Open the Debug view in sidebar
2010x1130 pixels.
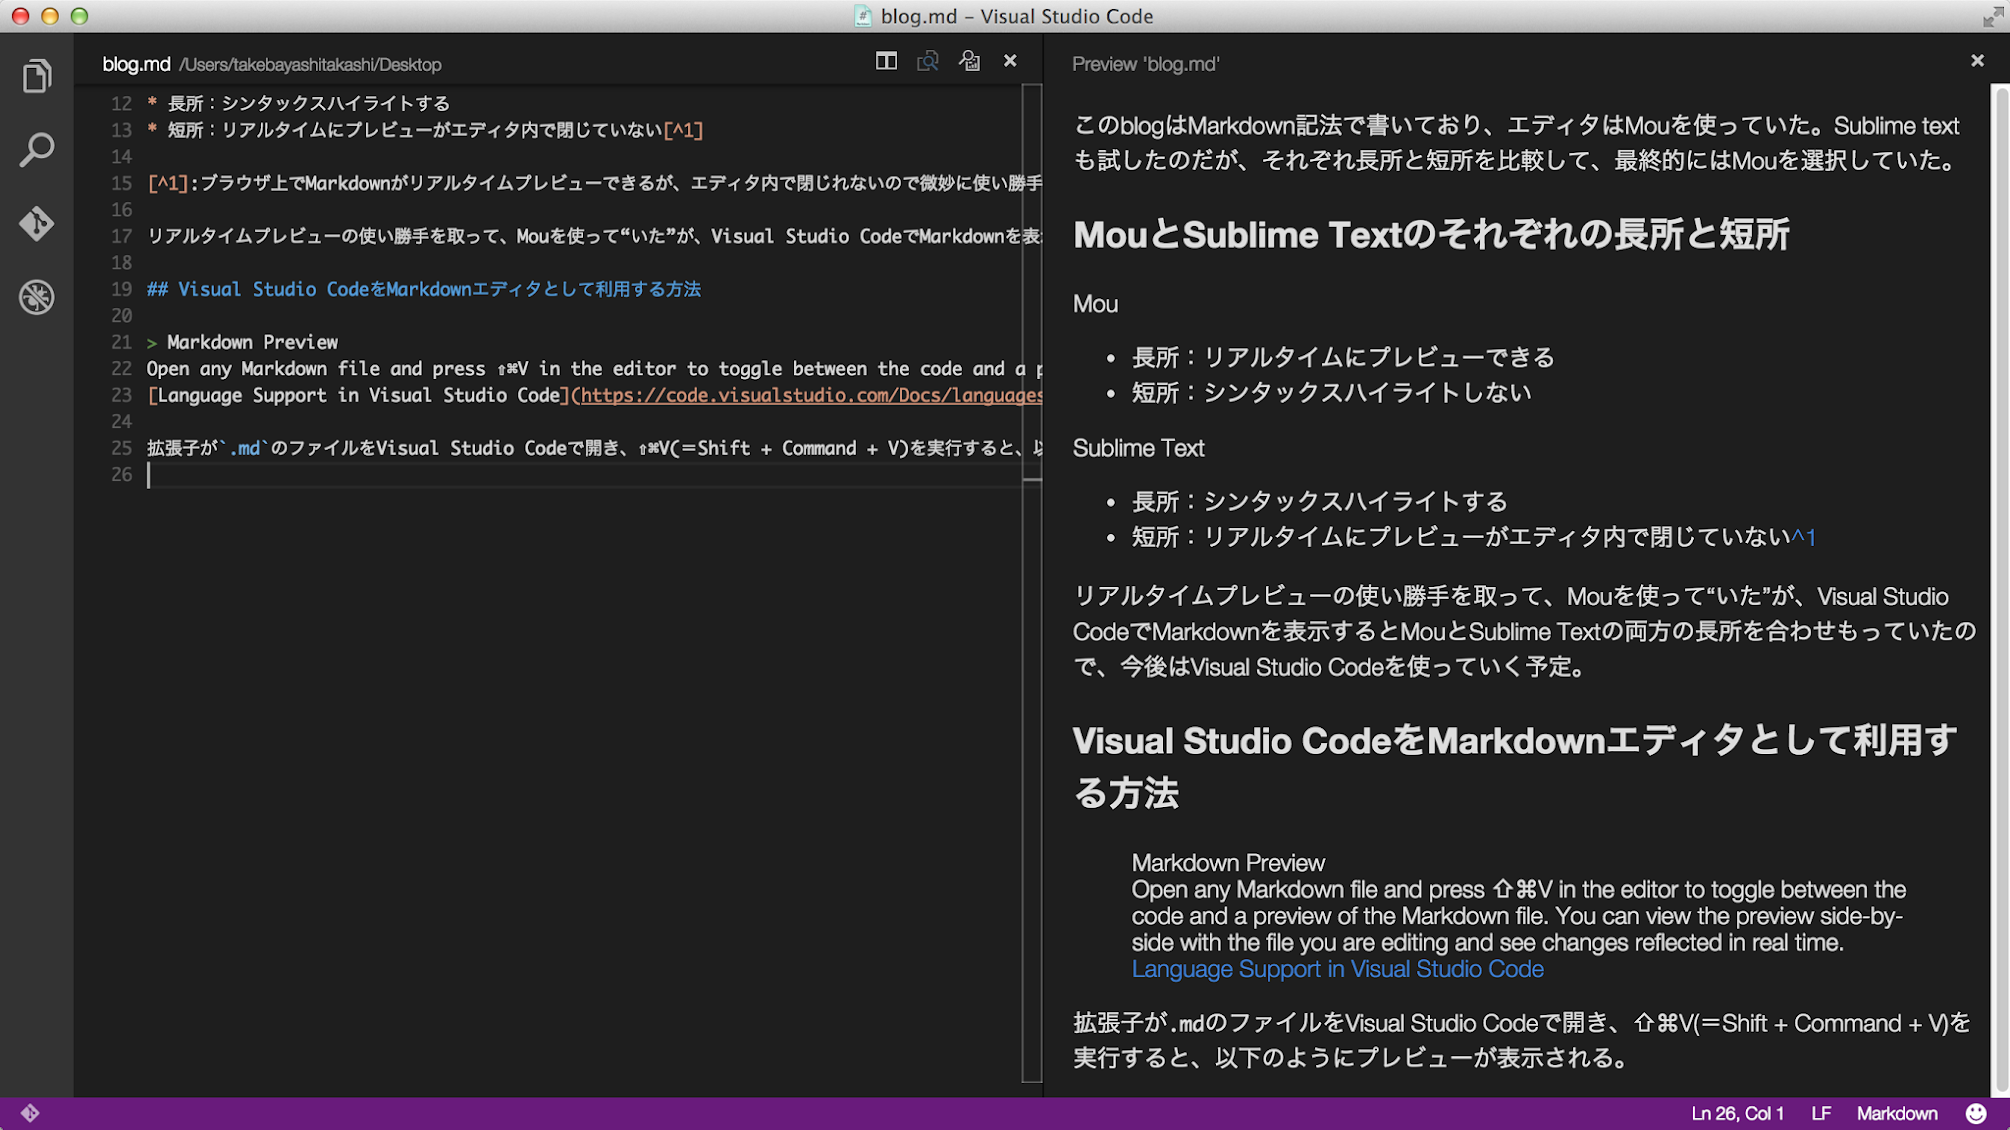pos(37,297)
